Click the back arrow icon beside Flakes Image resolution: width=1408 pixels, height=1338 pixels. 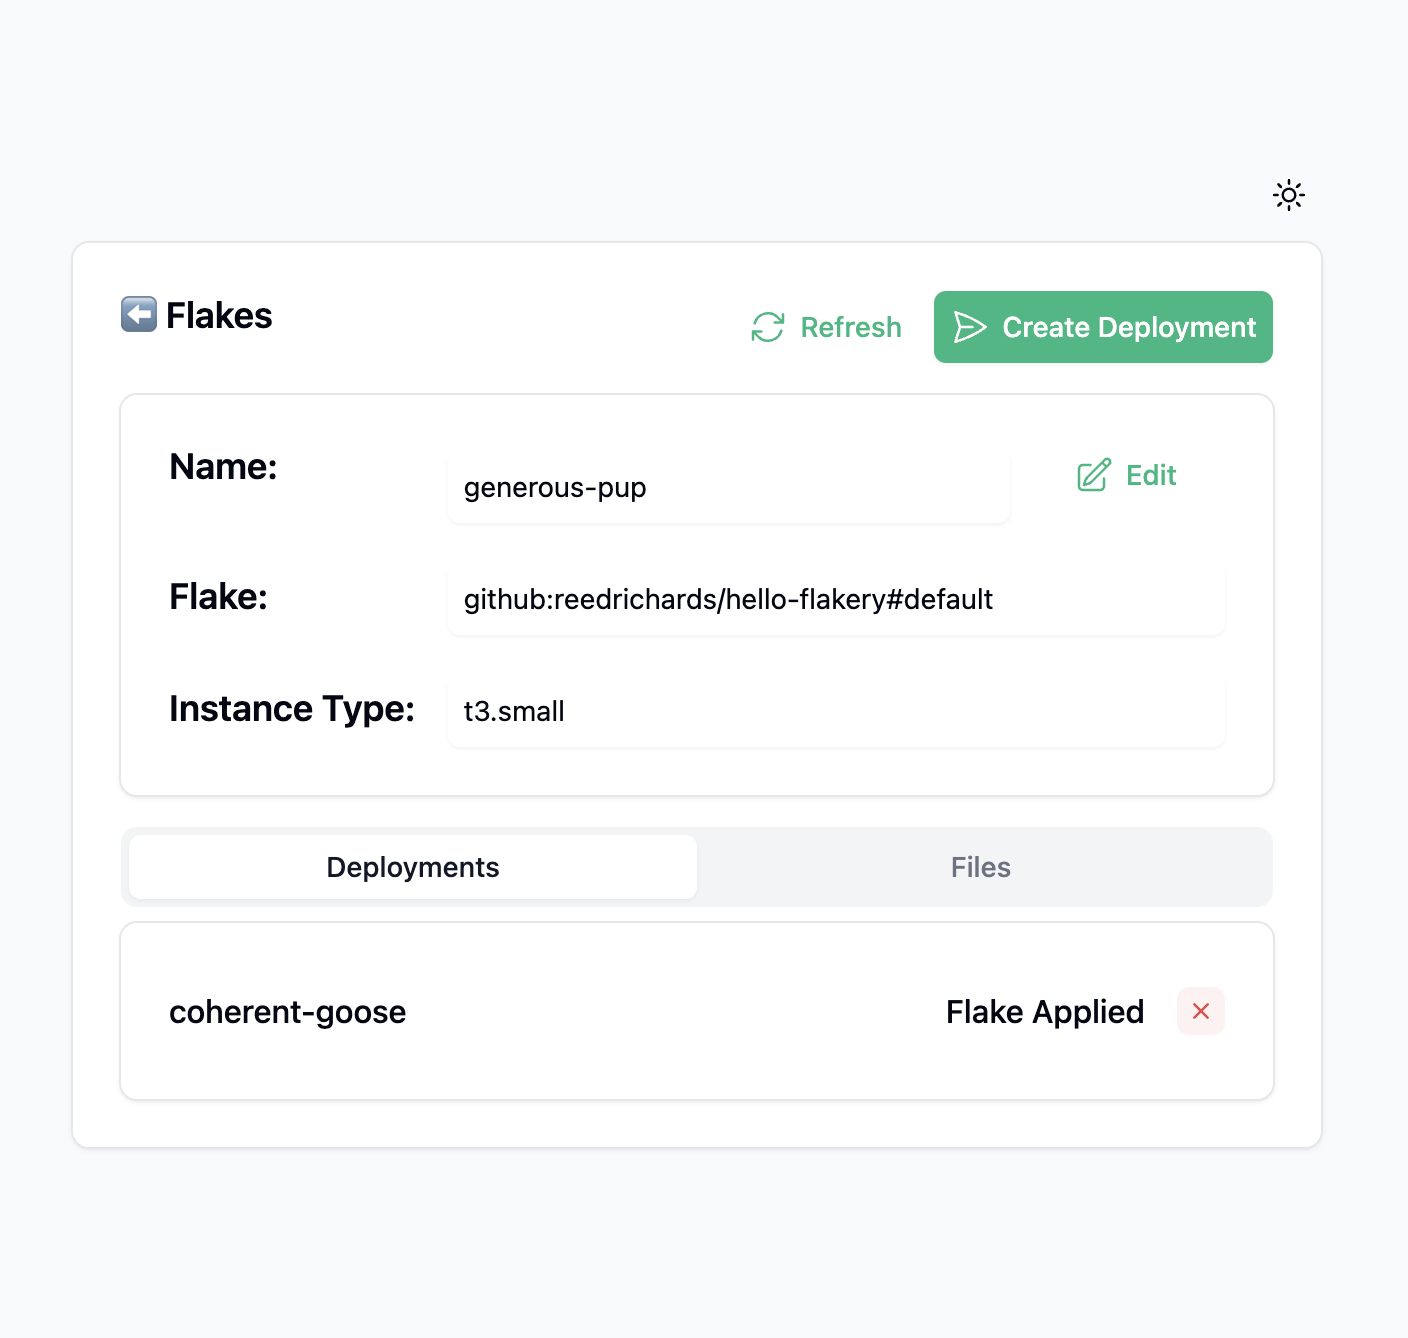(x=139, y=314)
